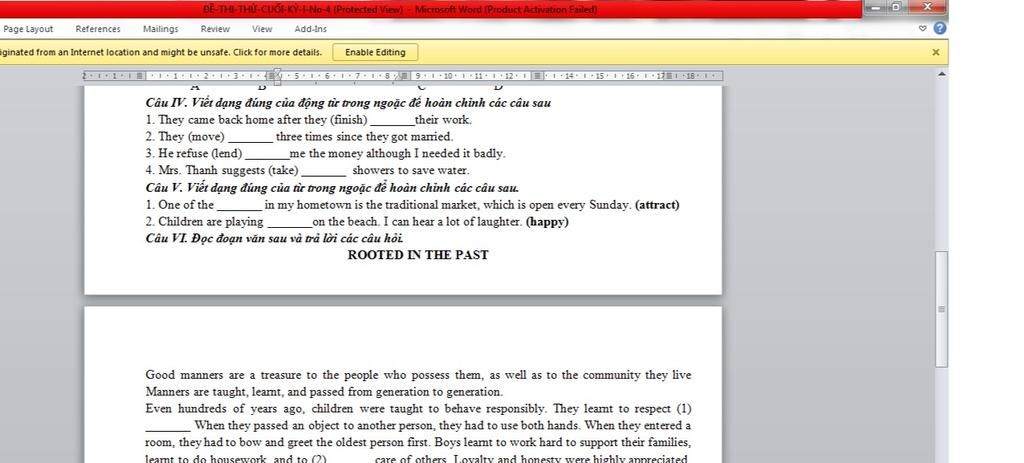Click the bold word '(attract)'
This screenshot has width=1024, height=463.
point(657,204)
